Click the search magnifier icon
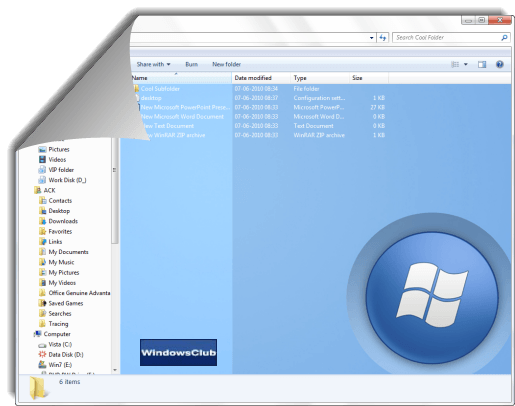This screenshot has width=515, height=406. point(504,38)
